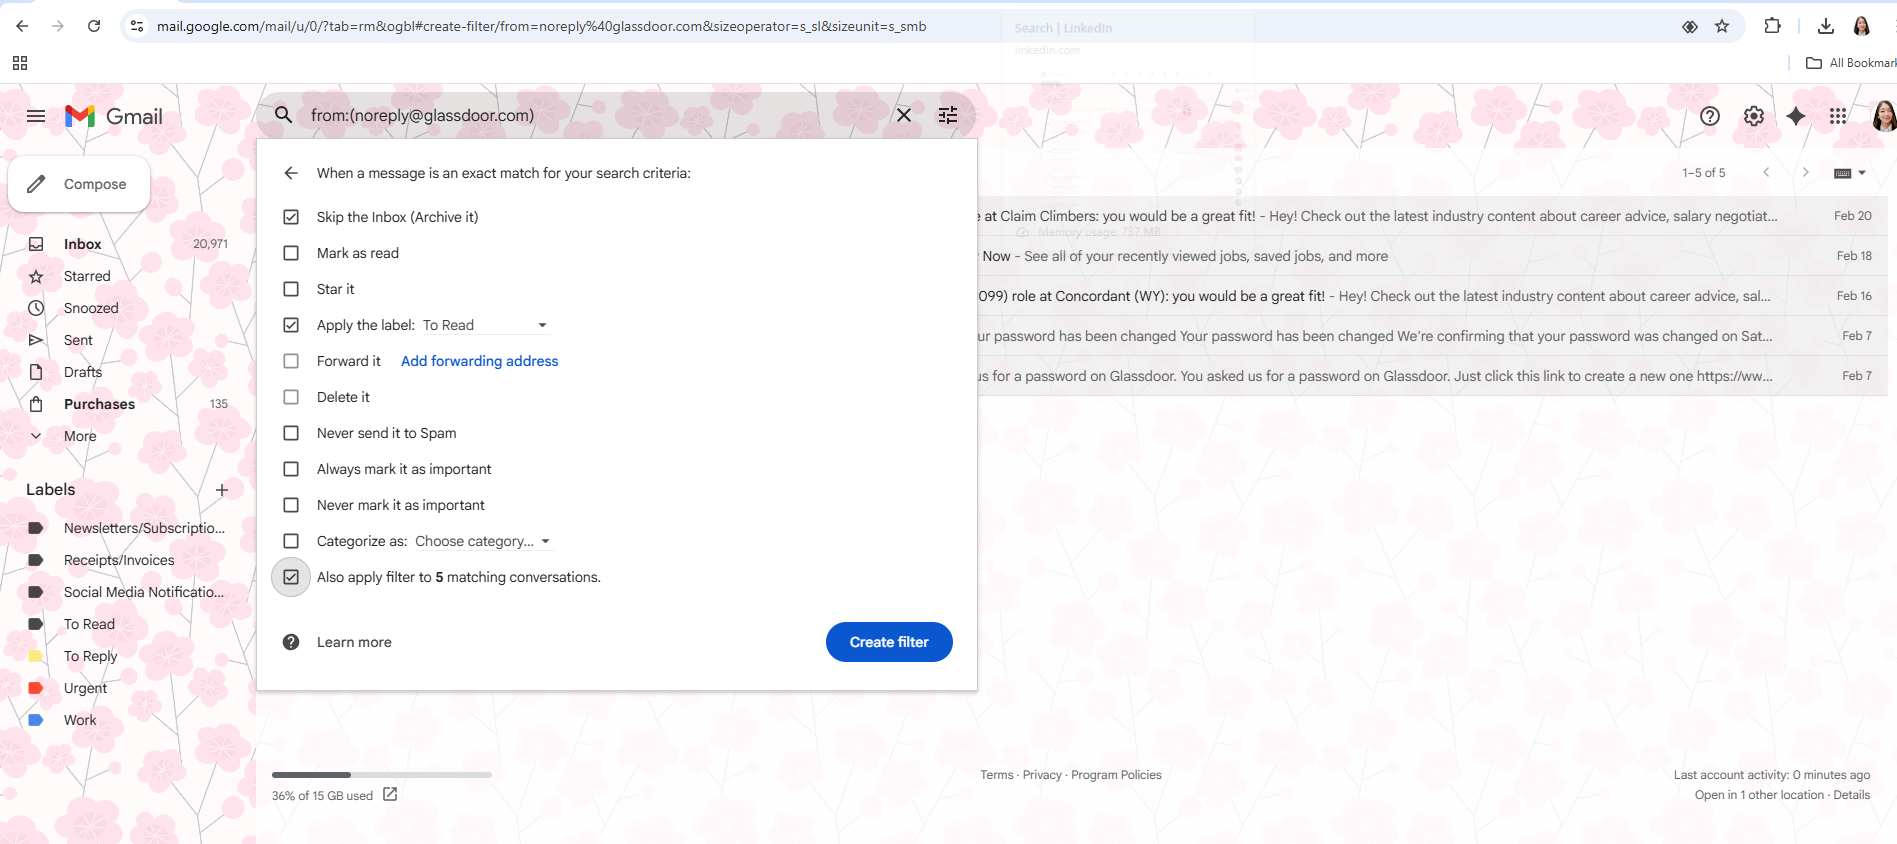
Task: Go back with the filter dialog arrow
Action: [291, 173]
